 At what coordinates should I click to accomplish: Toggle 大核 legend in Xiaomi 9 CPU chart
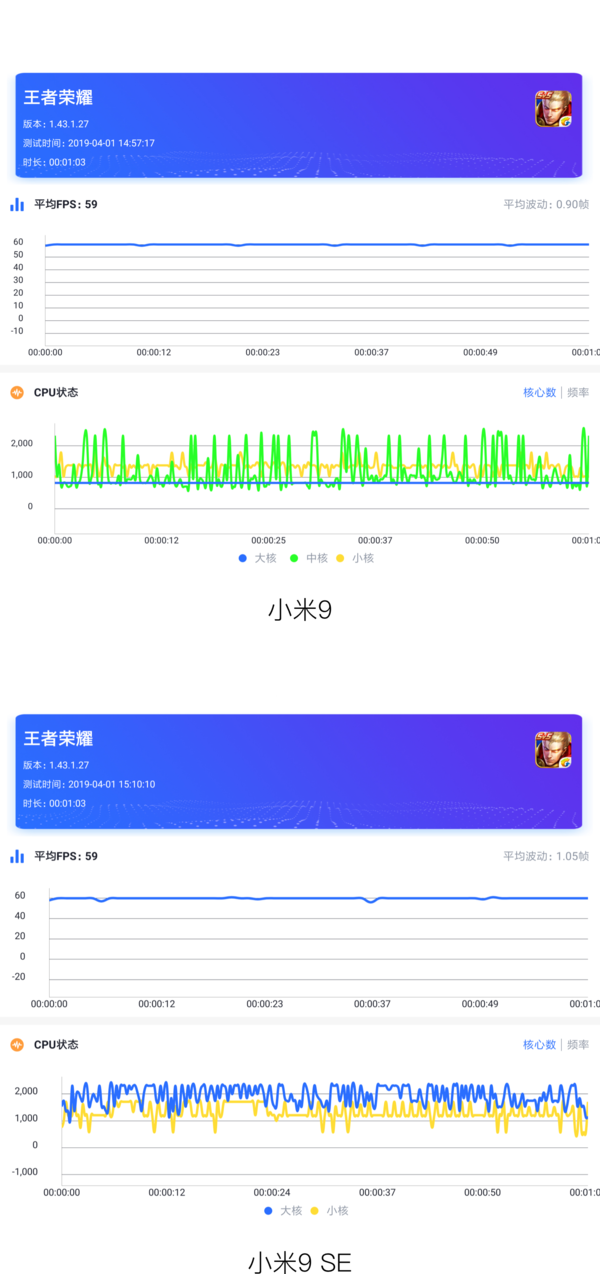click(x=258, y=558)
